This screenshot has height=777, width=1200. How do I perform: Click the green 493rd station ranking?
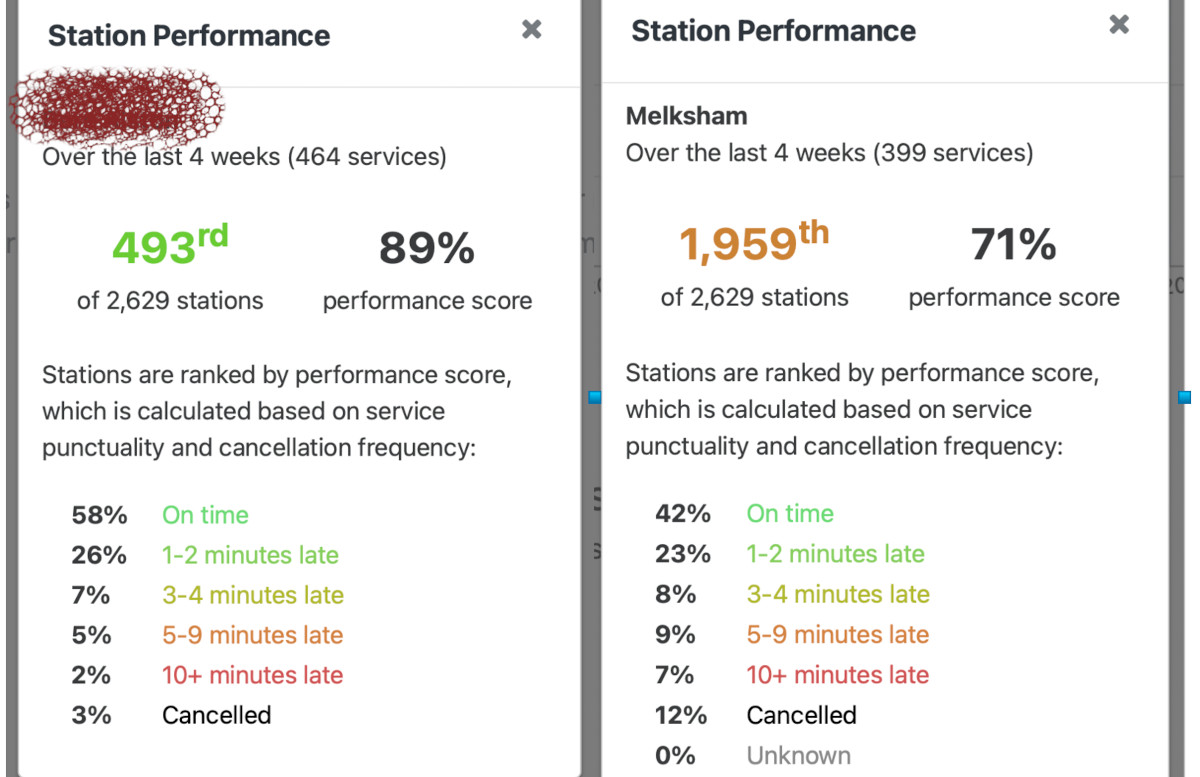170,246
